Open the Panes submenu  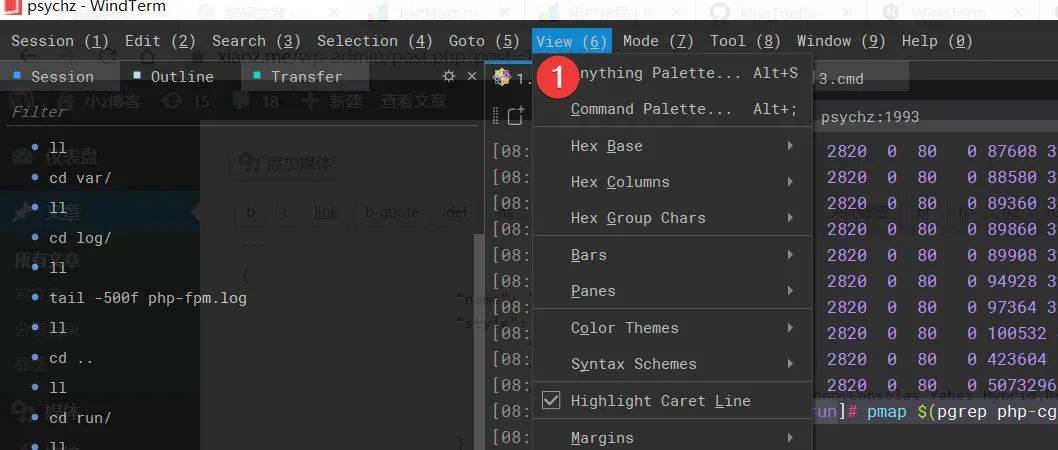(673, 291)
